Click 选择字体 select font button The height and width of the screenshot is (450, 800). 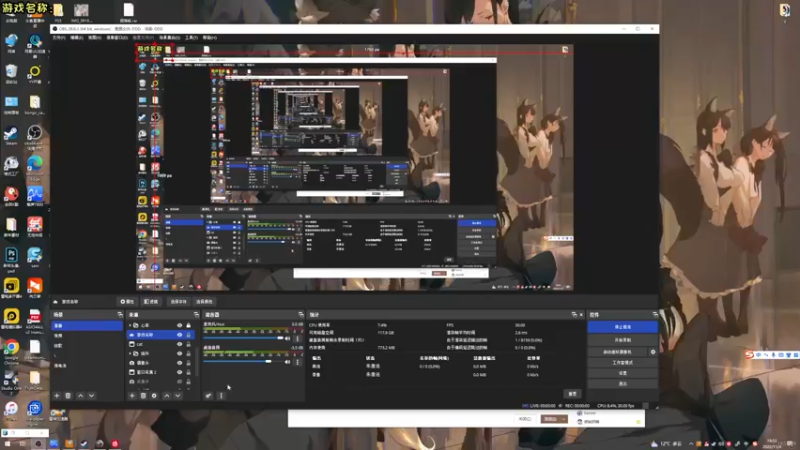[x=178, y=302]
